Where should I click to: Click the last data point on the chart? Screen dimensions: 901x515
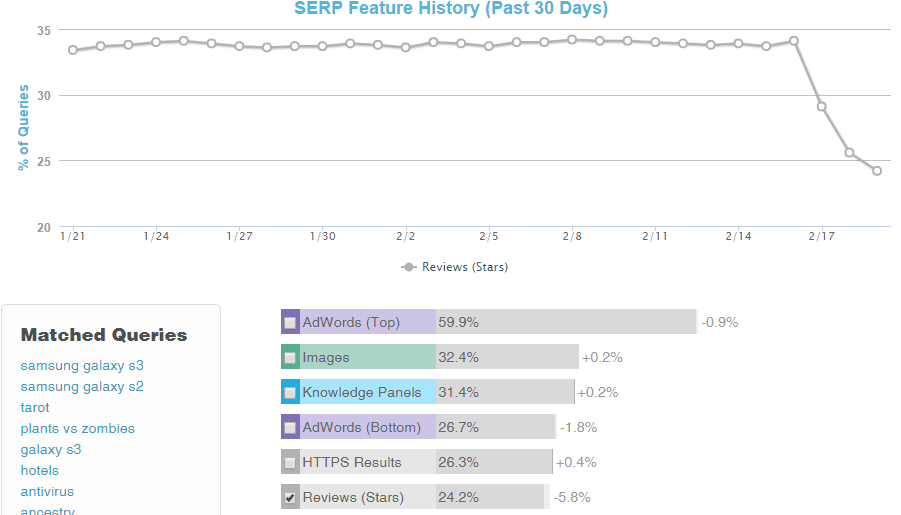coord(877,171)
